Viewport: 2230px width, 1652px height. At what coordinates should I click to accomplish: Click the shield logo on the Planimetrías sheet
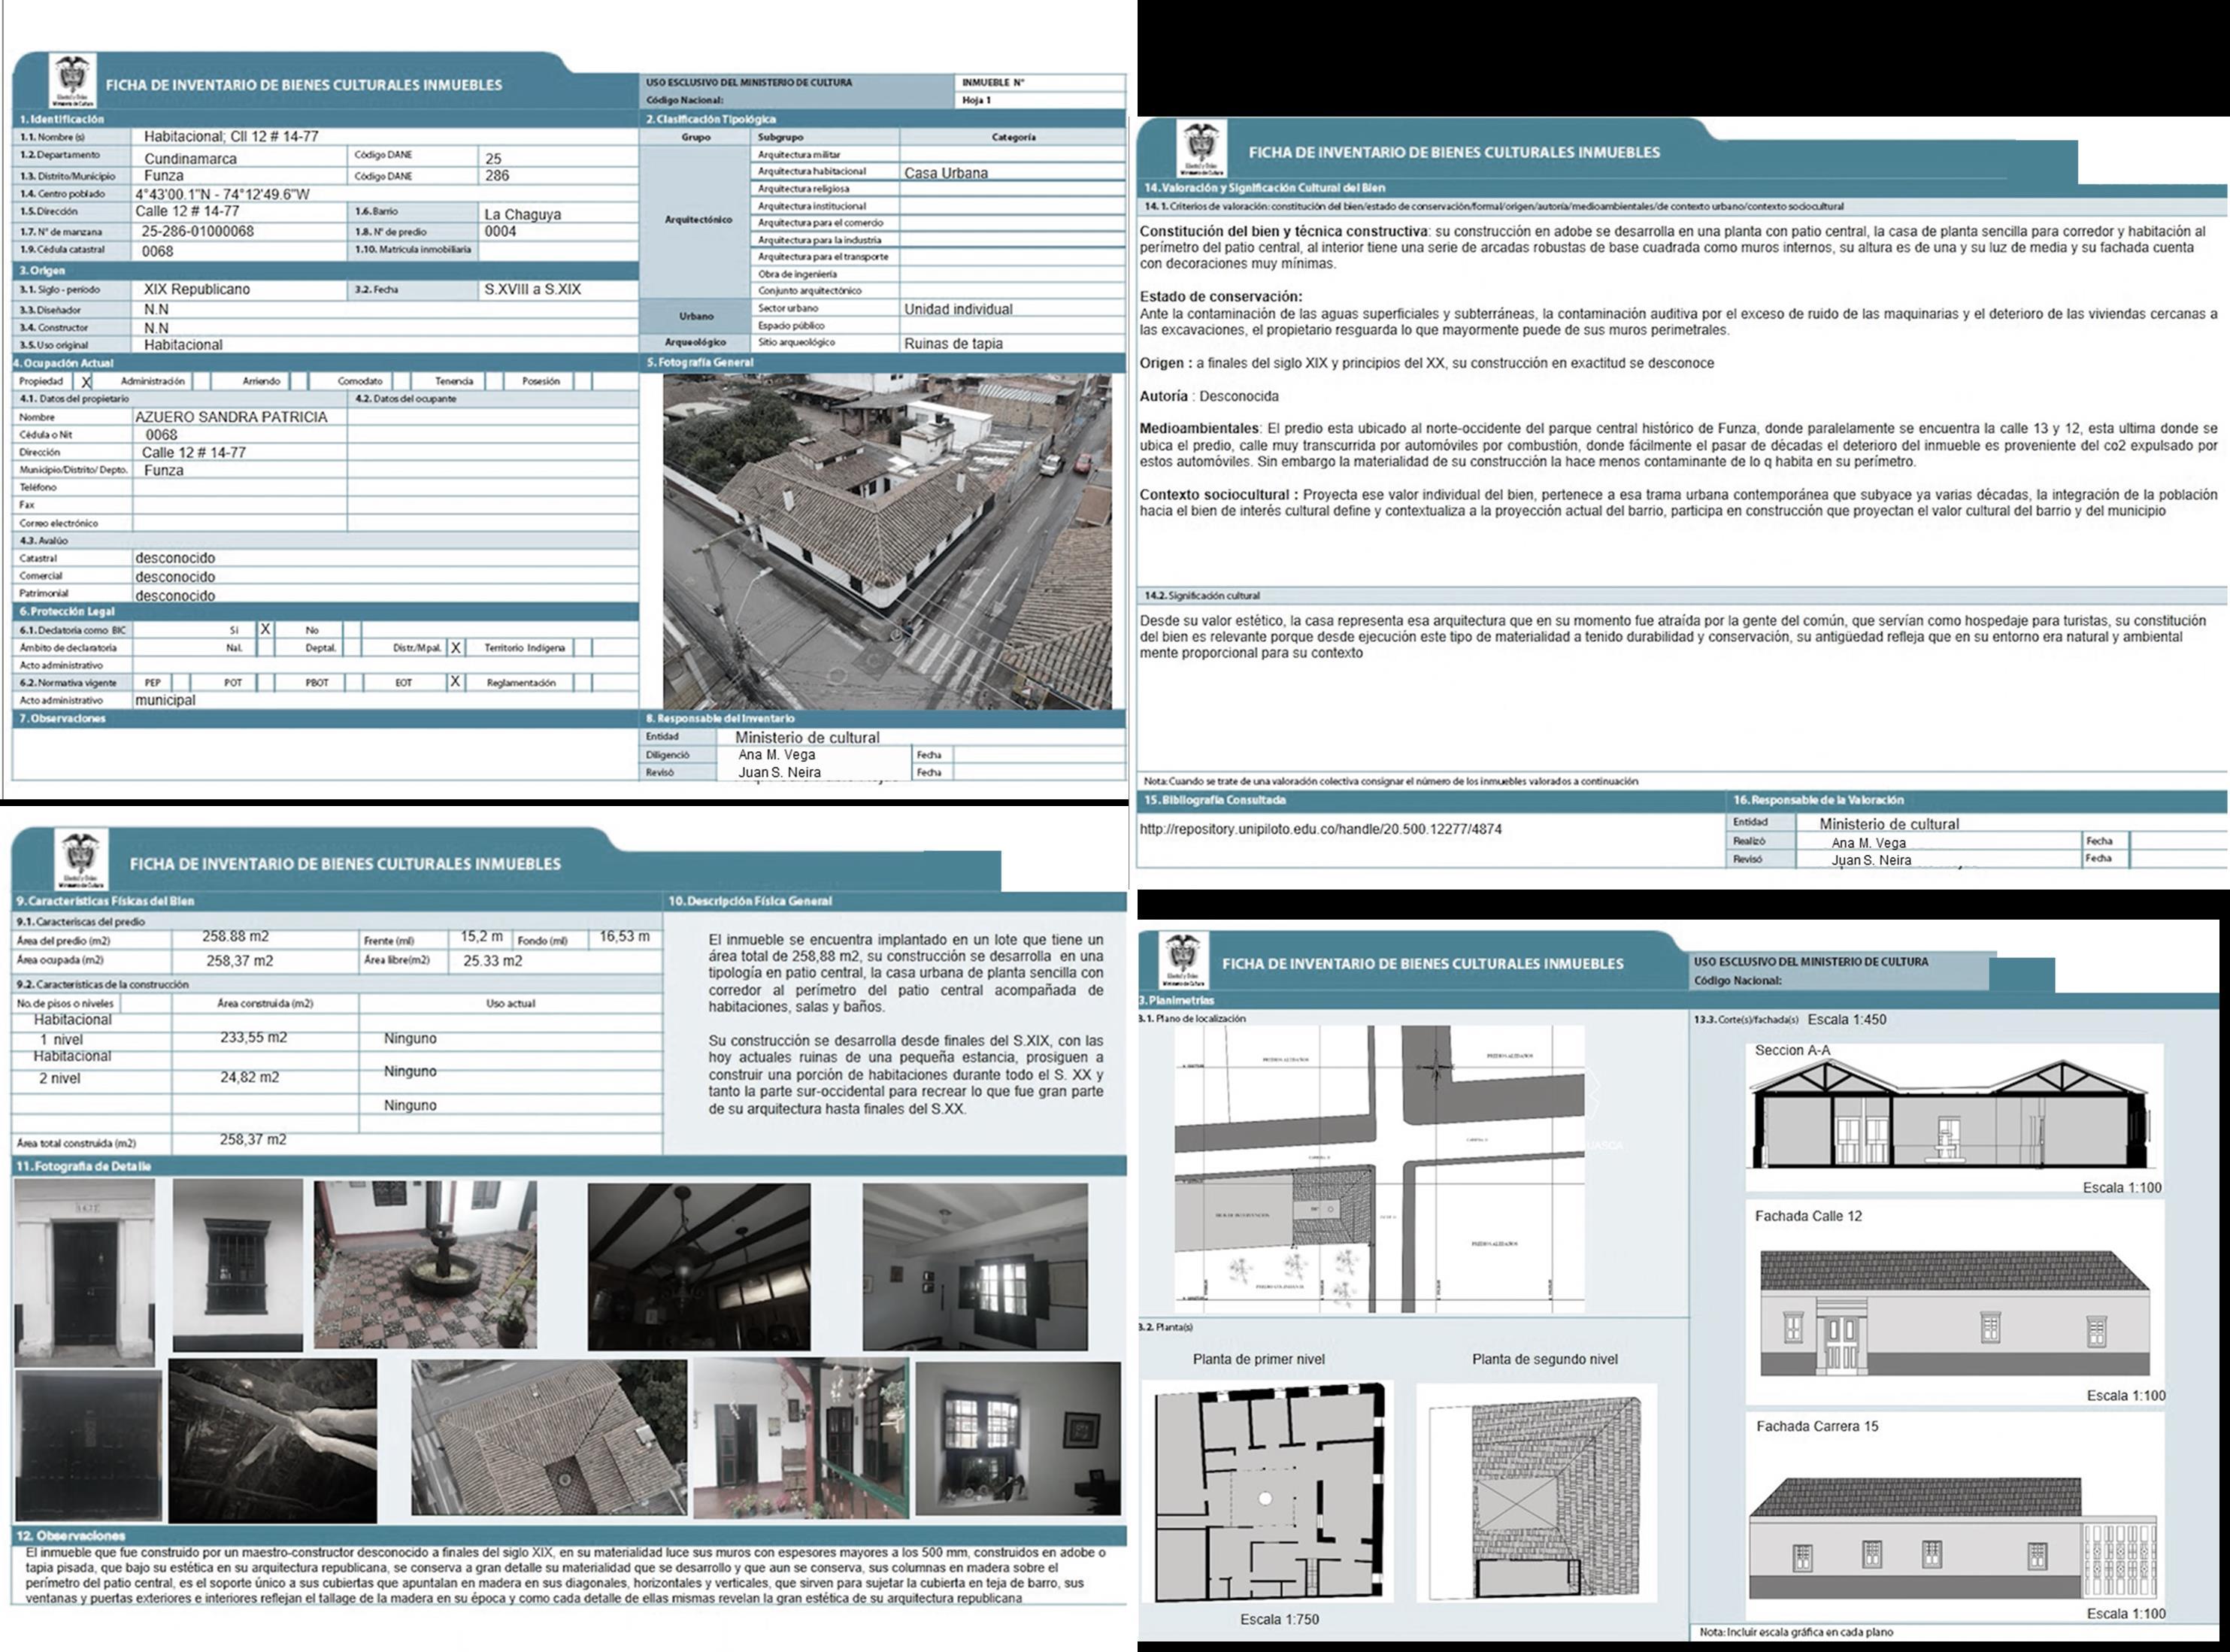point(1183,961)
